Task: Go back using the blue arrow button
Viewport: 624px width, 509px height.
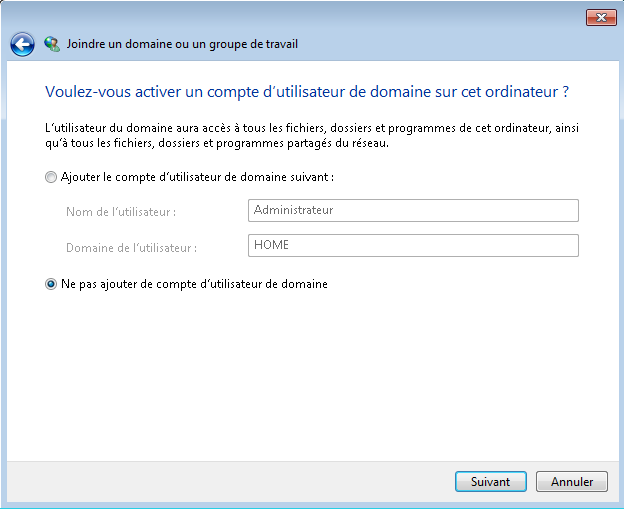Action: [22, 44]
